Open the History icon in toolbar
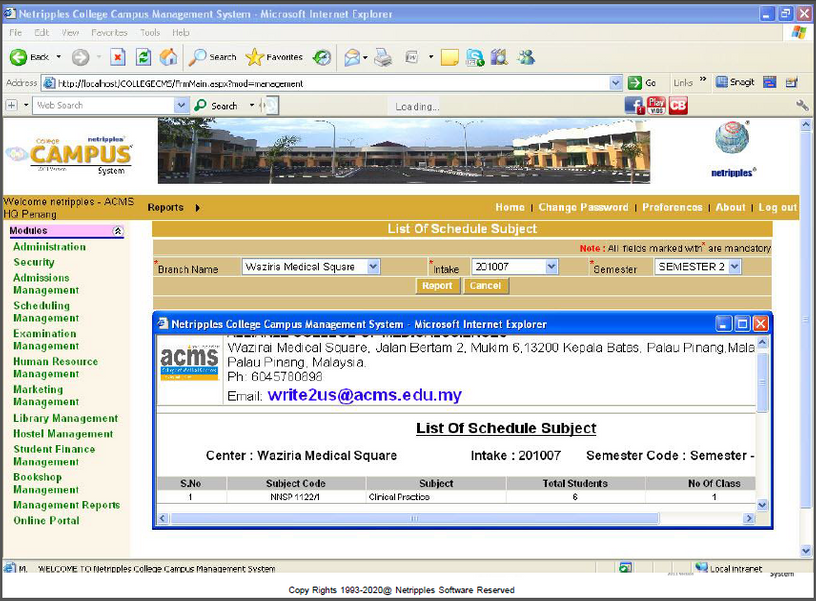 (x=322, y=57)
